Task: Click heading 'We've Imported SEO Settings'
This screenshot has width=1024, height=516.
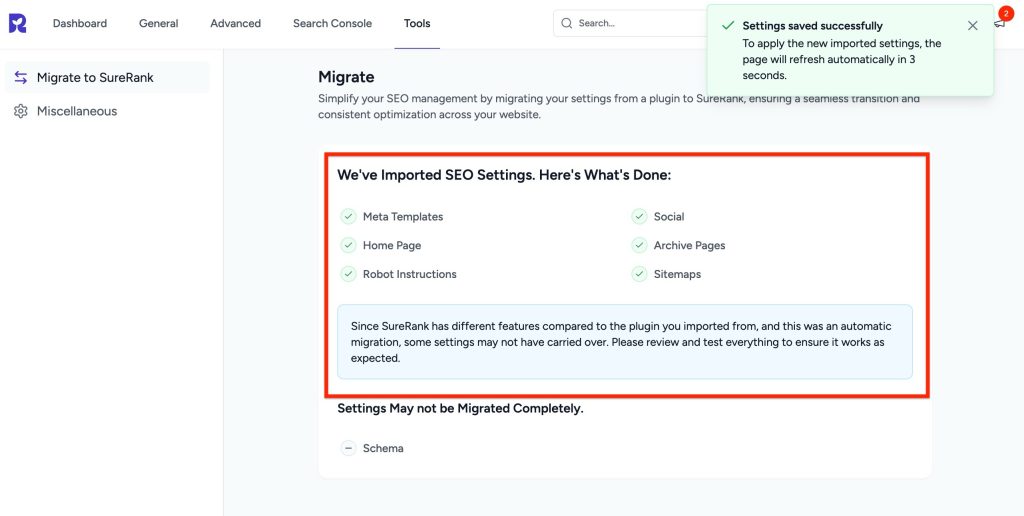Action: [504, 175]
